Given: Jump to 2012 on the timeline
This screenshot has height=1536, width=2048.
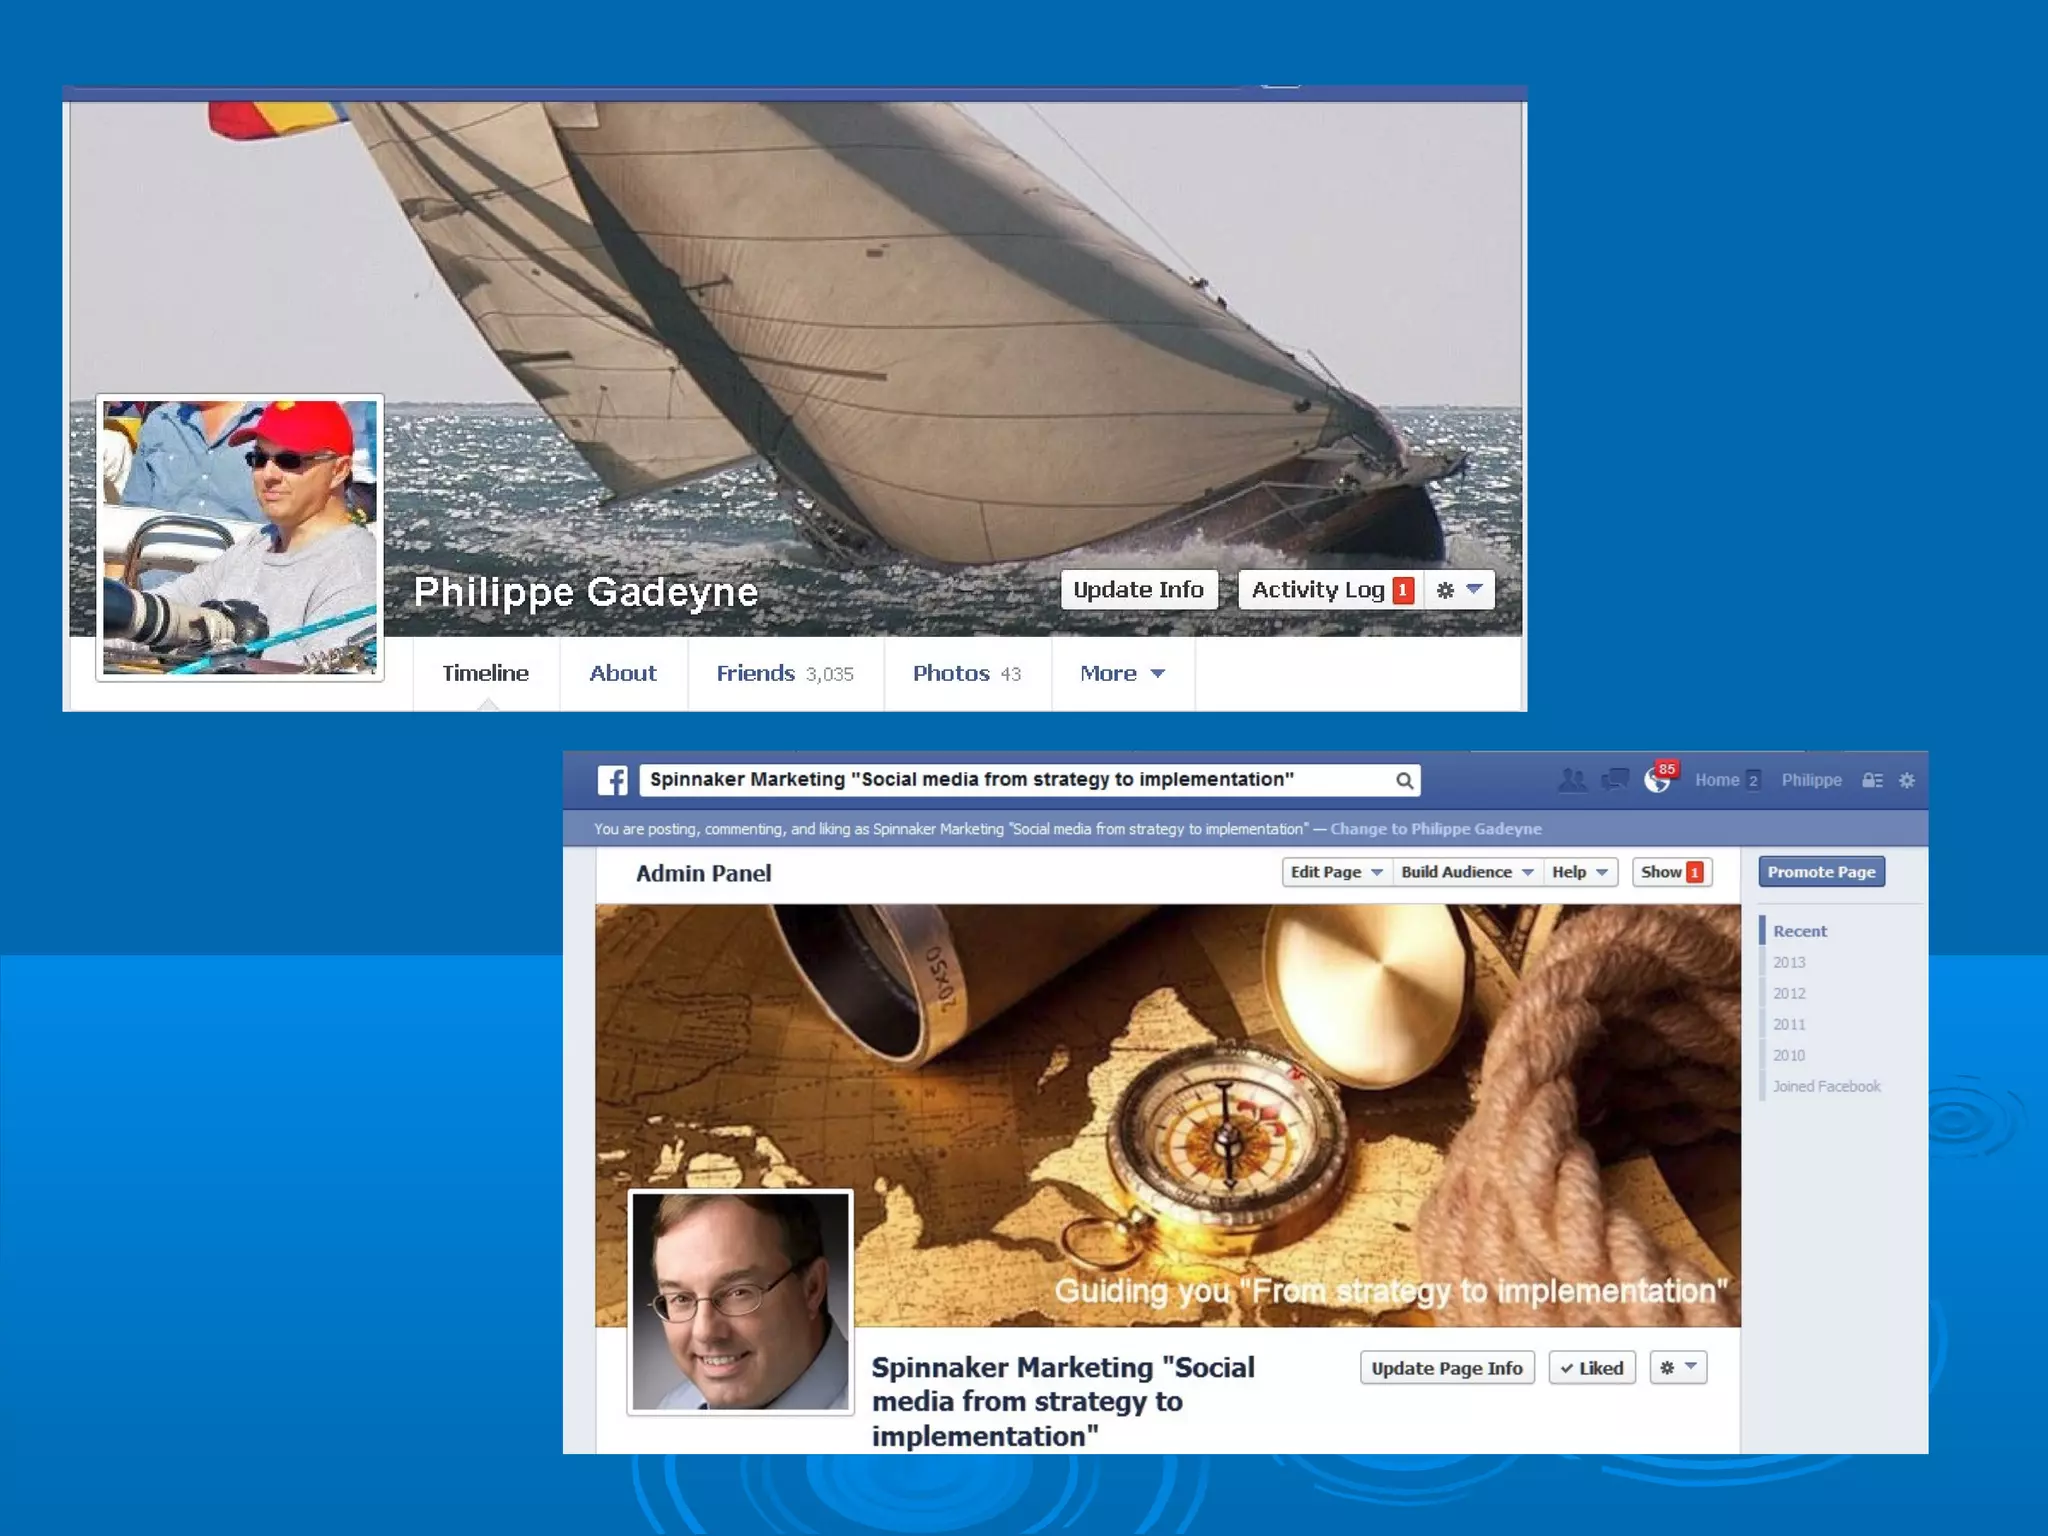Looking at the screenshot, I should (1789, 993).
